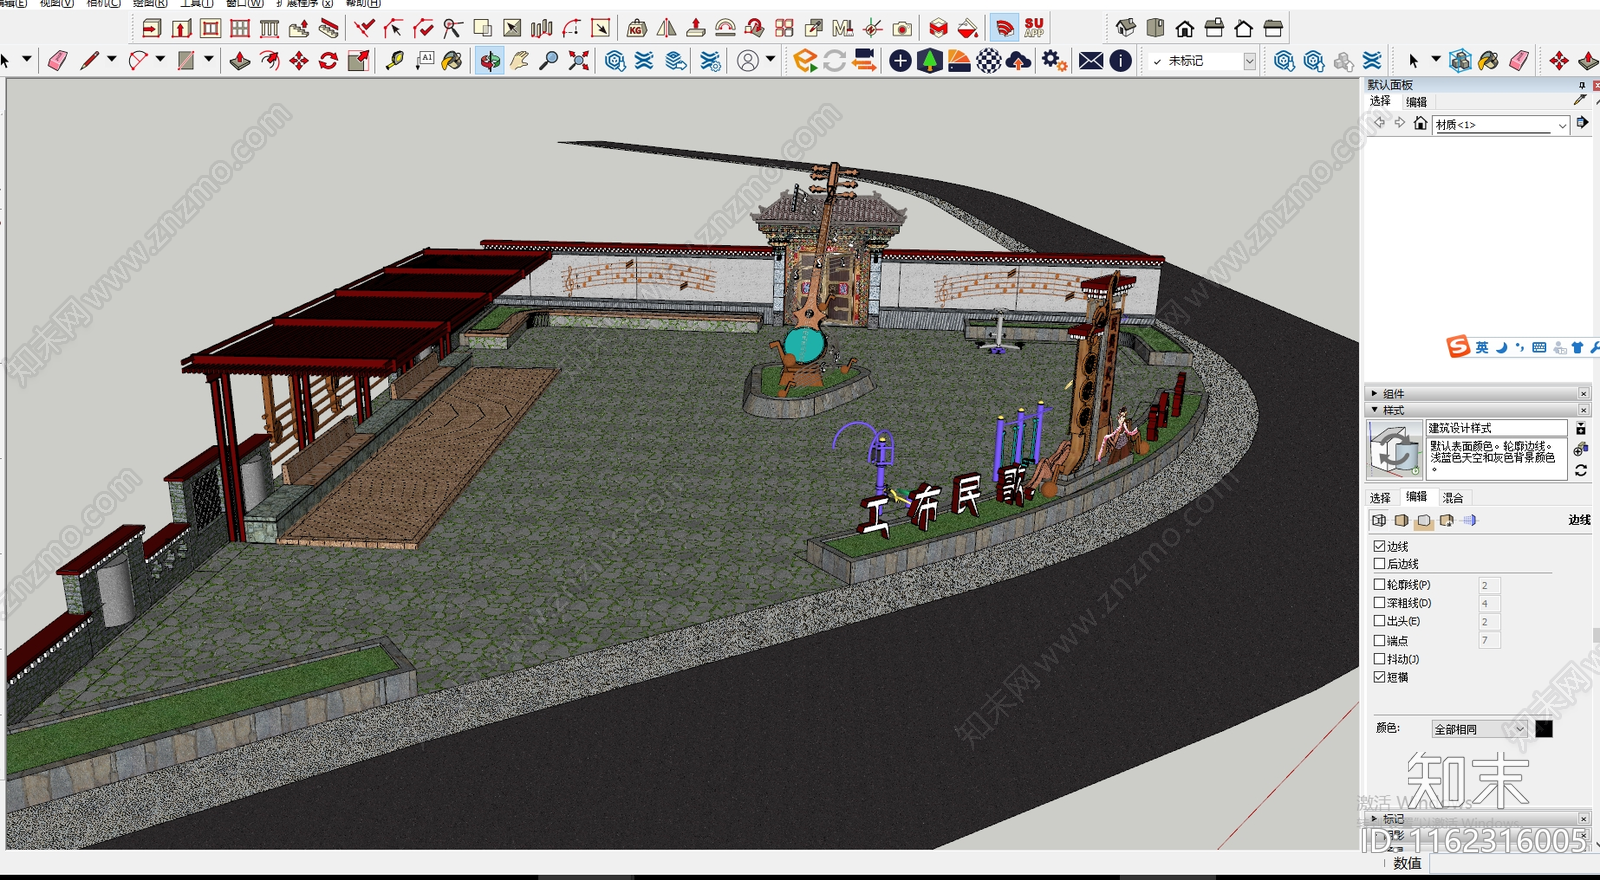The width and height of the screenshot is (1600, 880).
Task: Switch to Iso house view
Action: point(1126,28)
